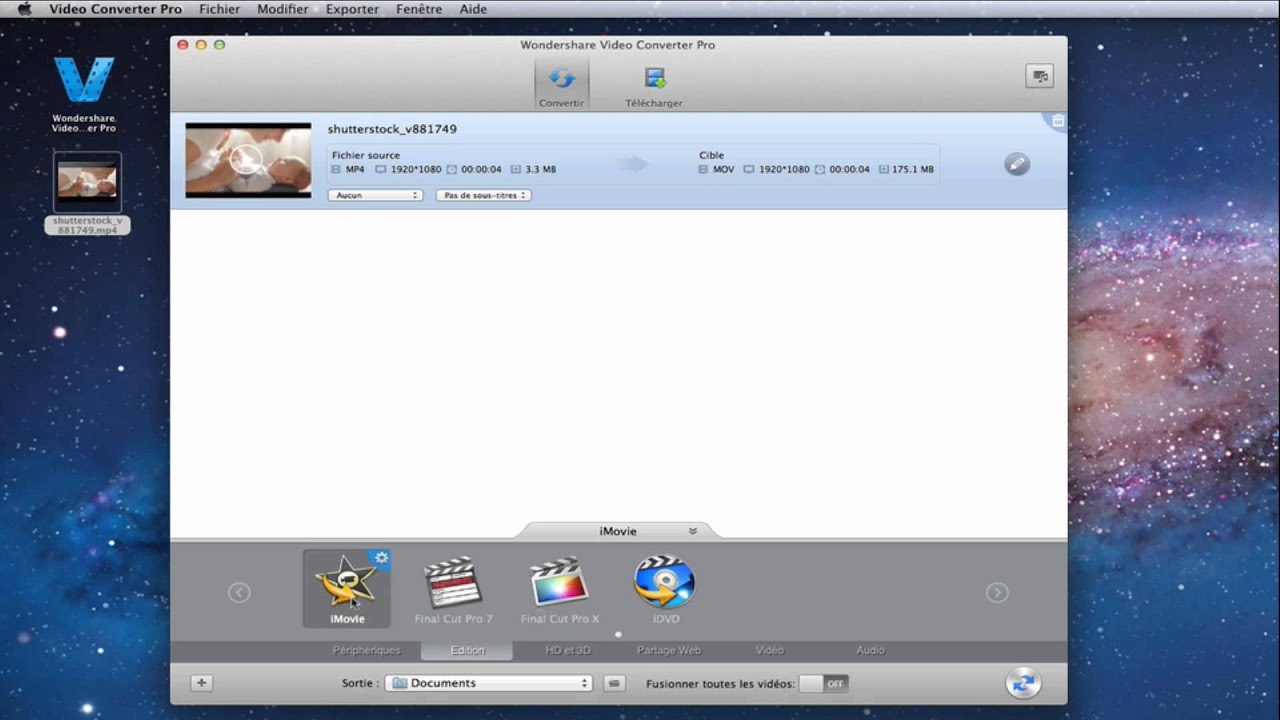Collapse the iMovie format panel handle
The width and height of the screenshot is (1280, 720).
(618, 531)
